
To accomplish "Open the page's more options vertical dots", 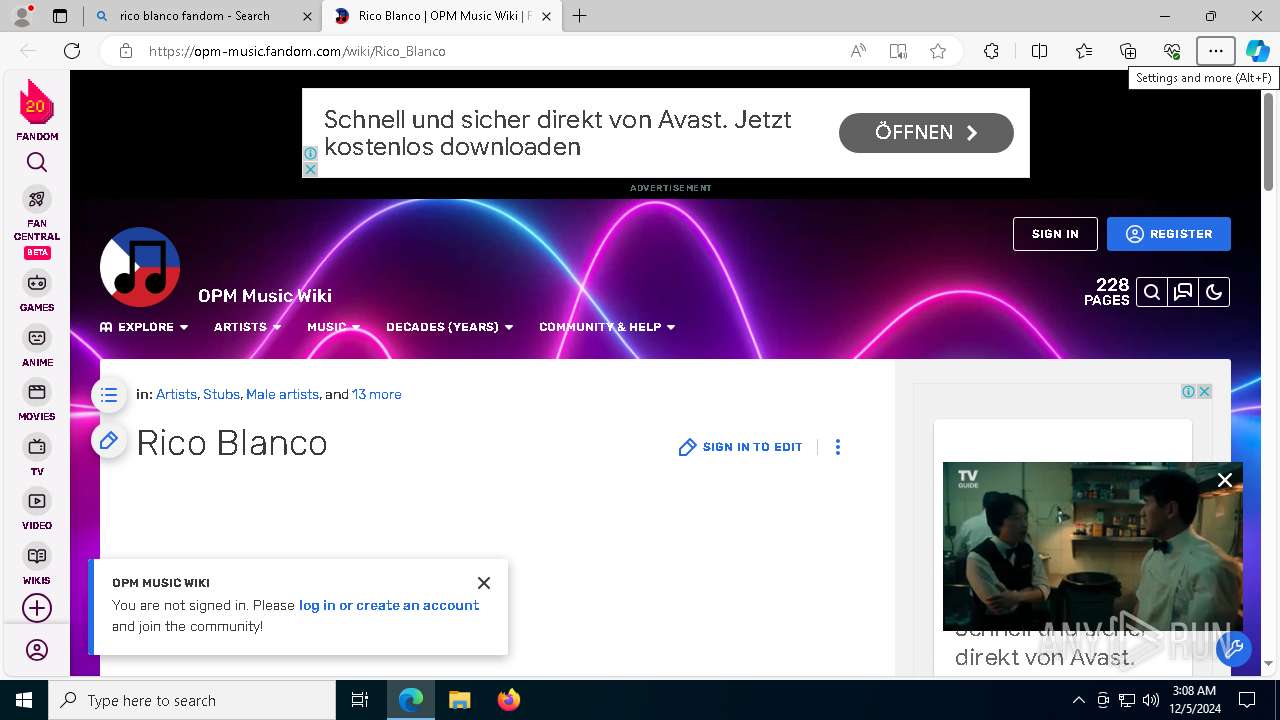I will coord(838,447).
